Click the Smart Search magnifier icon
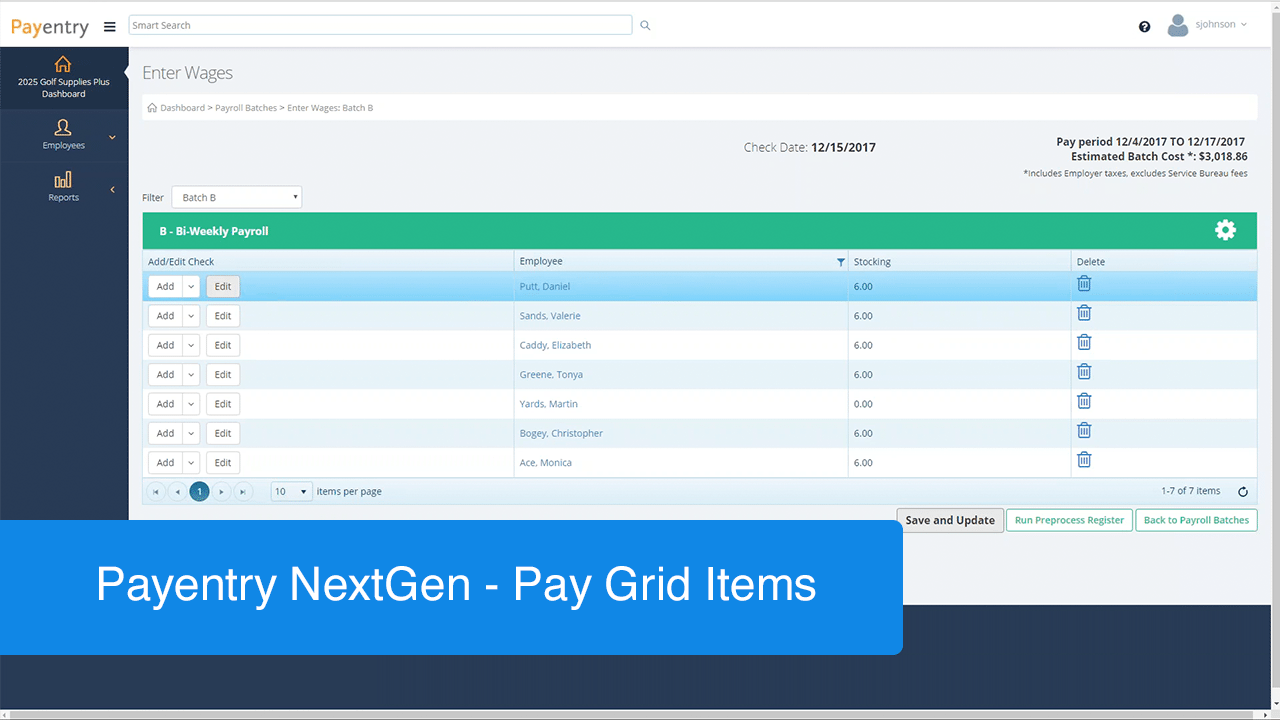1280x720 pixels. coord(645,25)
